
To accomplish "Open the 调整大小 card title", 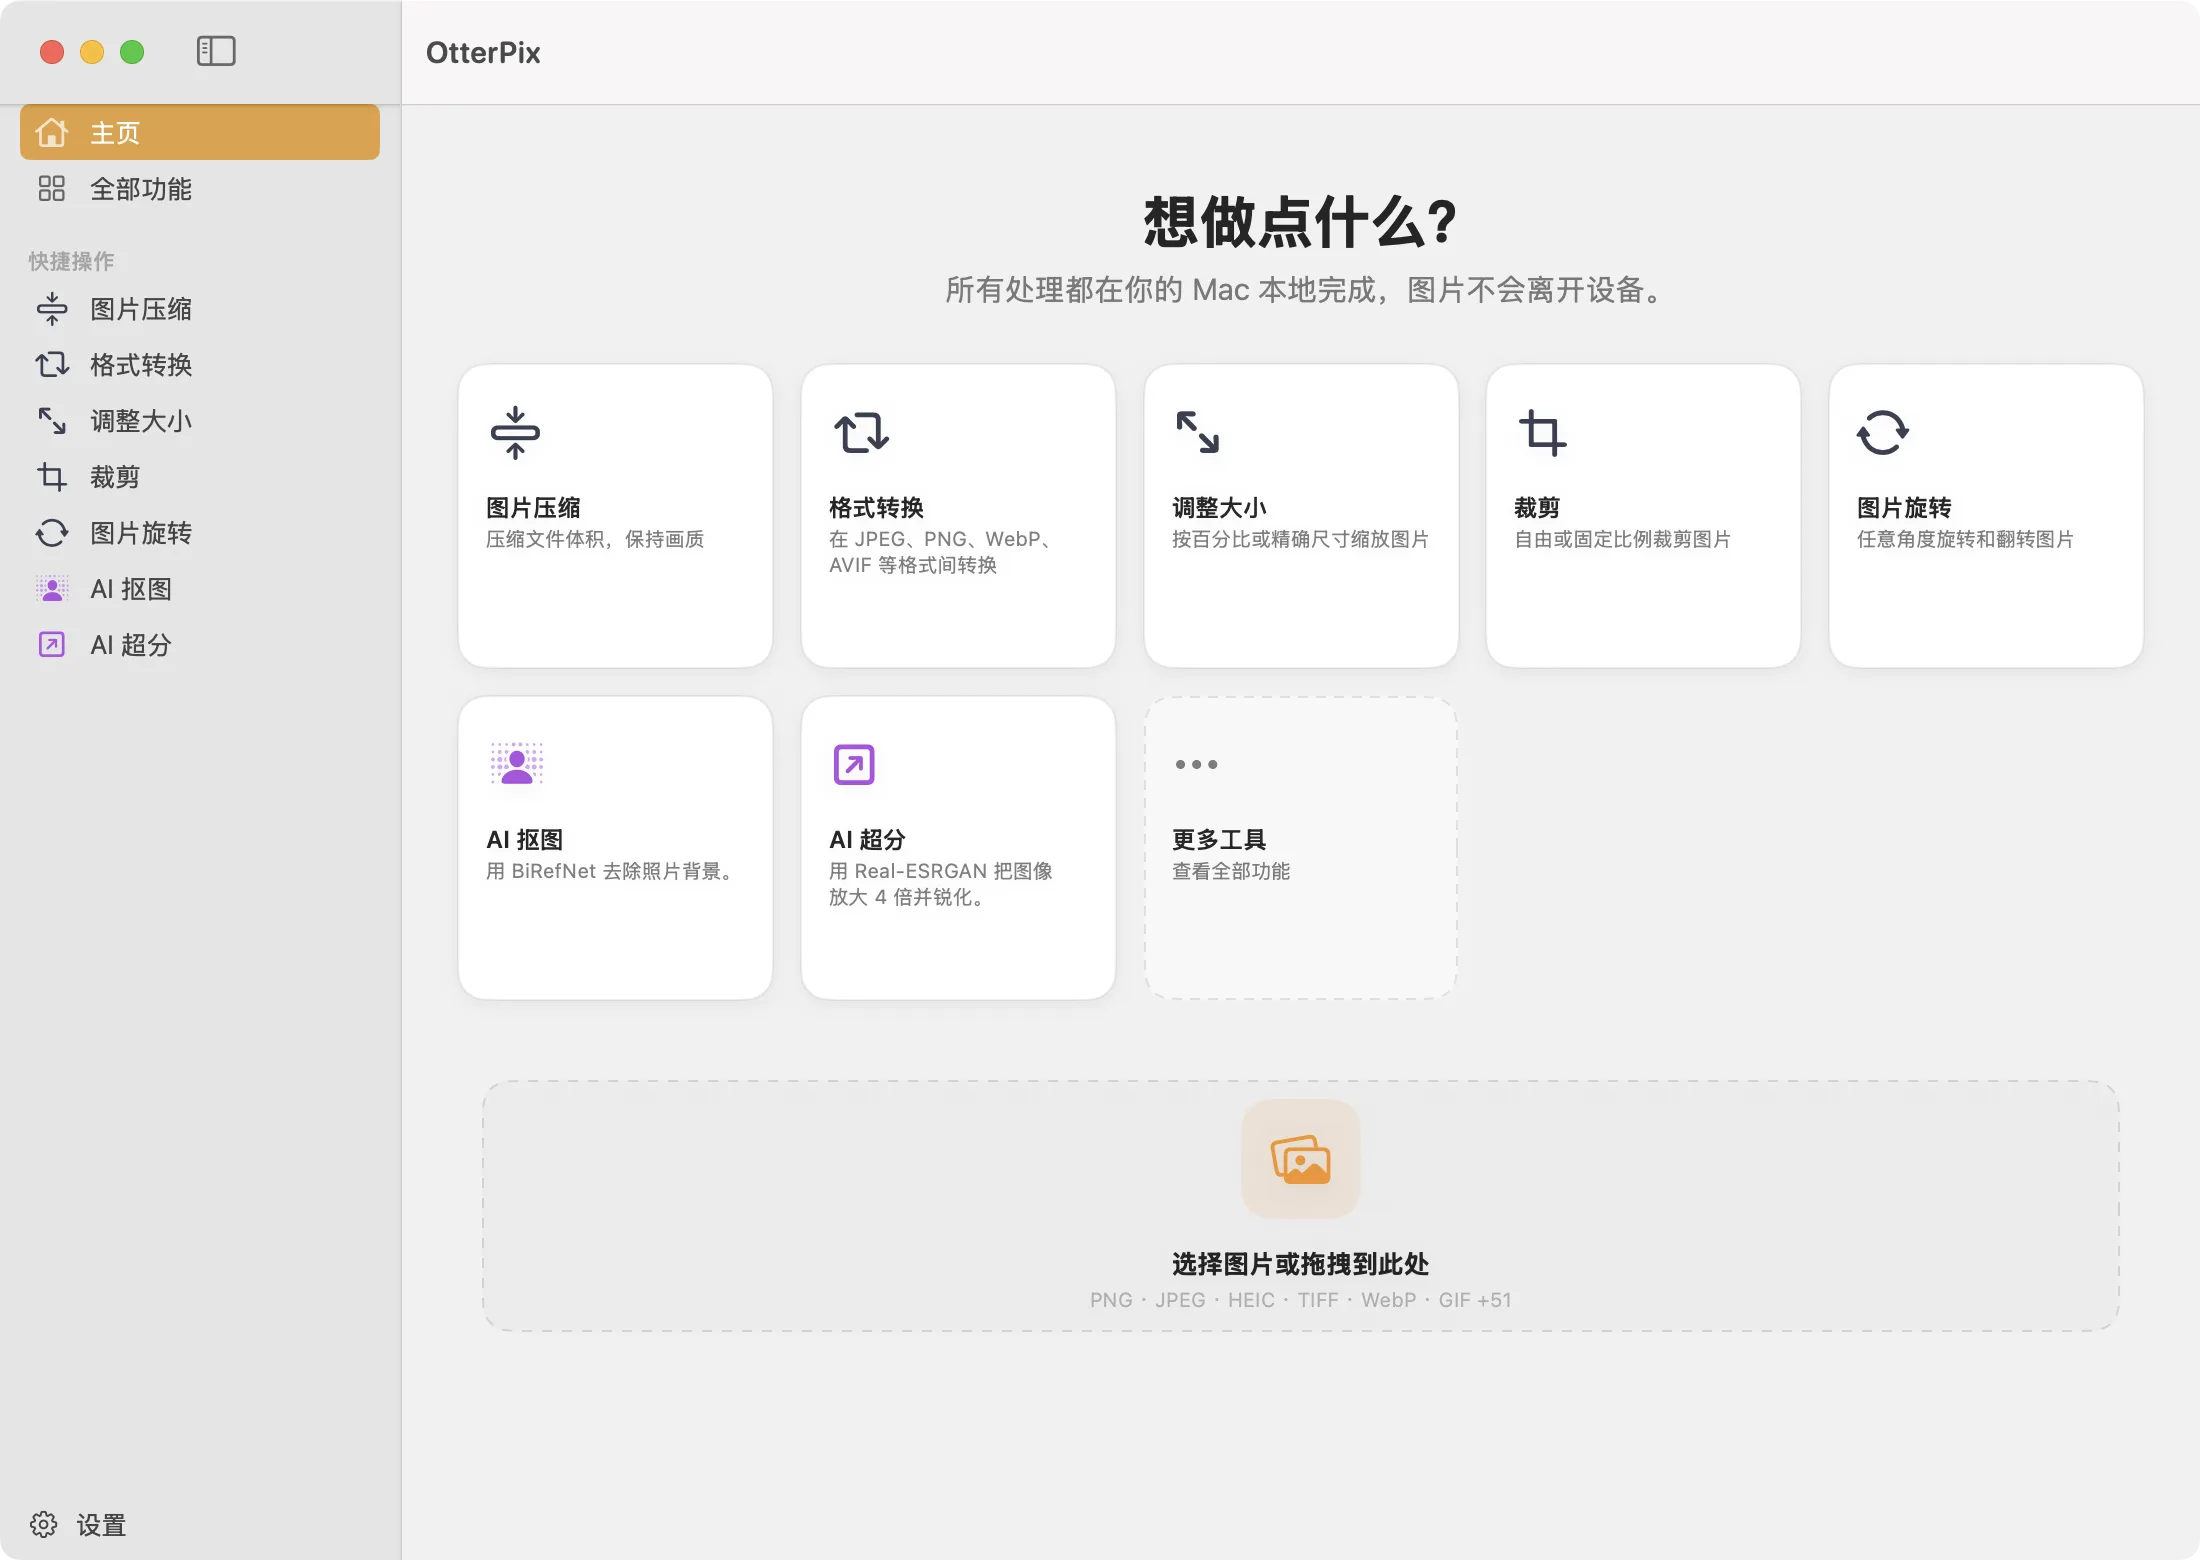I will [1219, 508].
